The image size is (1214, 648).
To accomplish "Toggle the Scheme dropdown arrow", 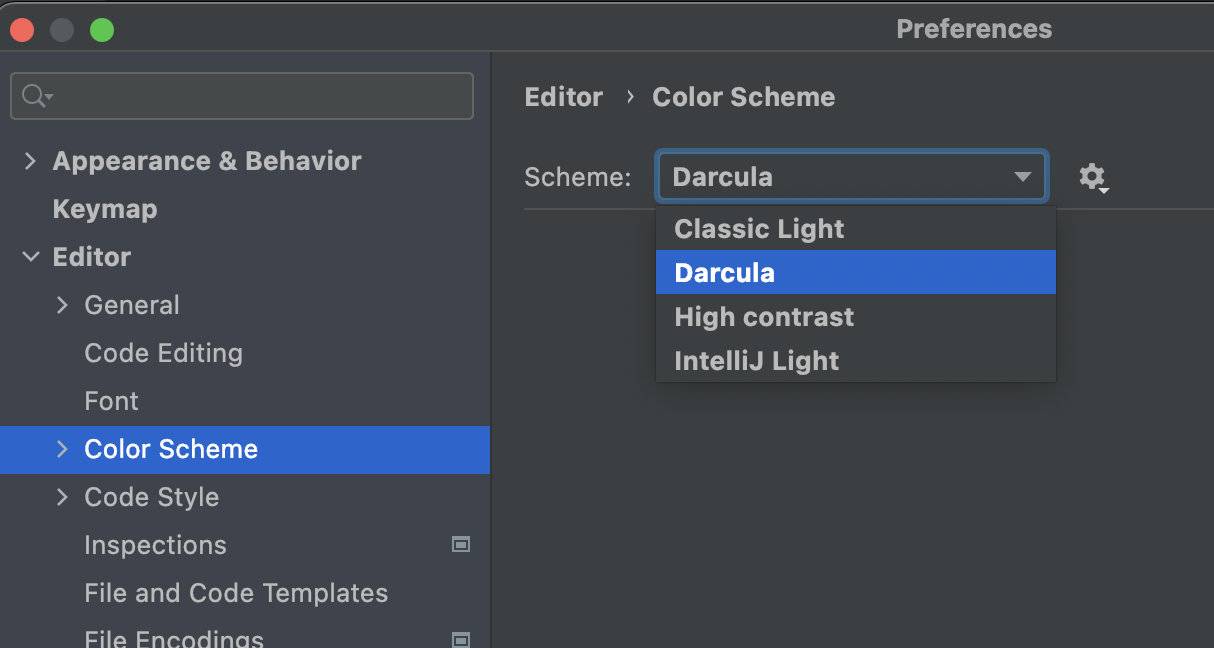I will pos(1022,177).
